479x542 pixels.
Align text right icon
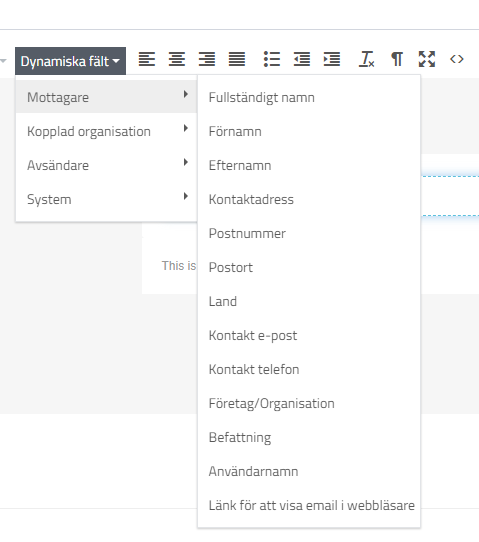tap(207, 59)
